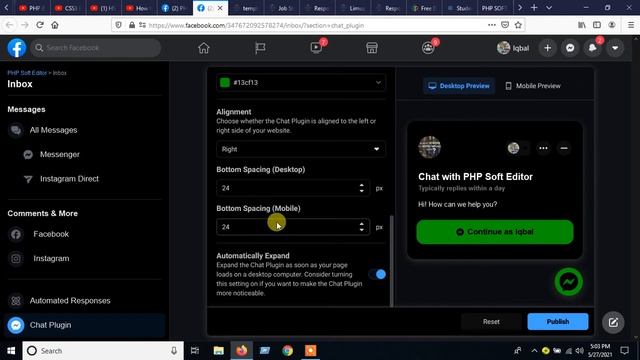This screenshot has width=640, height=360.
Task: Open the Account arrow menu
Action: tap(615, 48)
